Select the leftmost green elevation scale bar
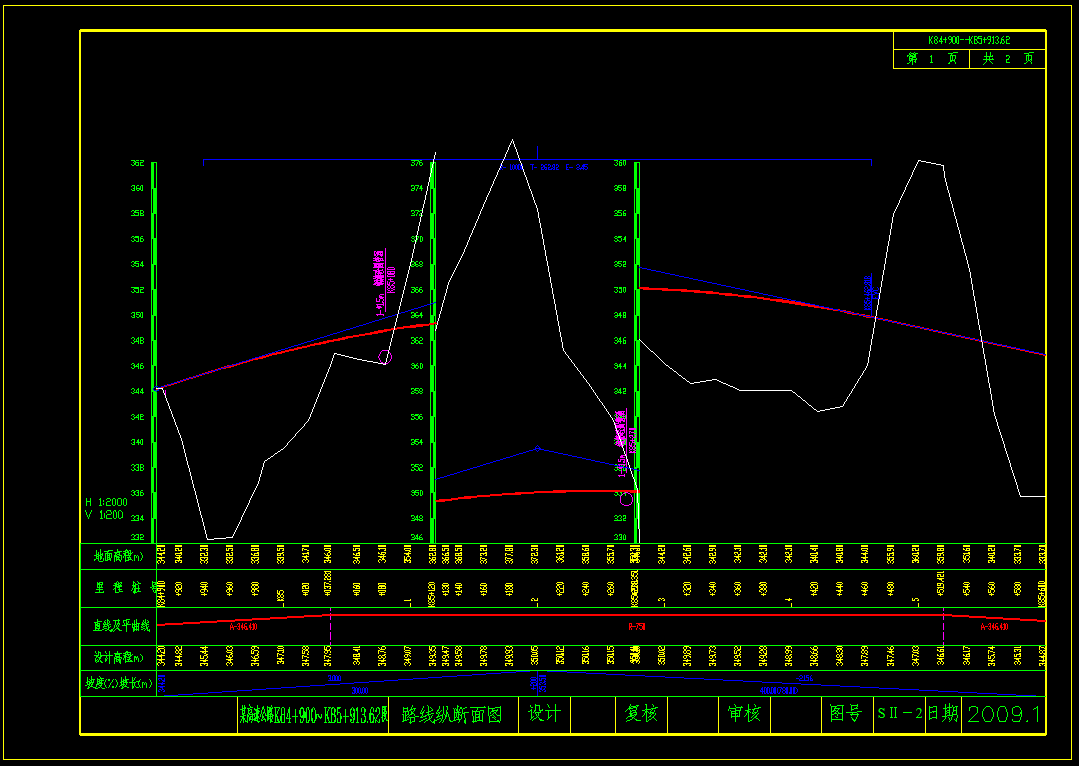 point(154,350)
